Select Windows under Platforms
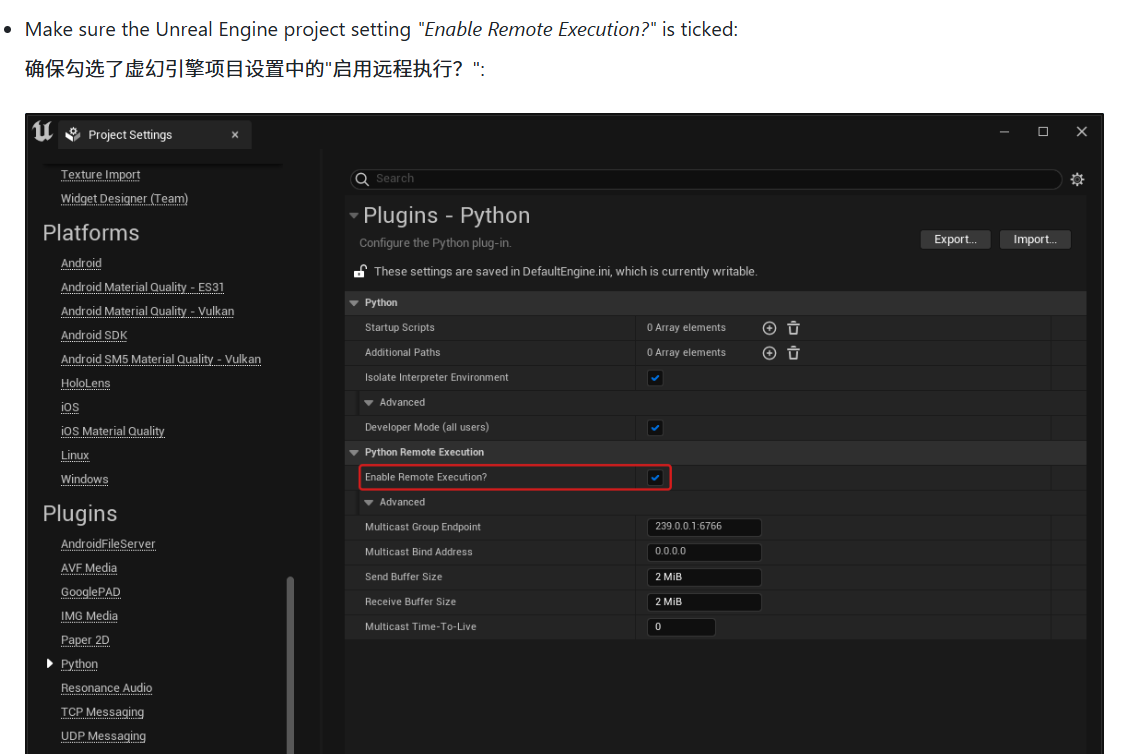This screenshot has width=1145, height=754. pyautogui.click(x=84, y=479)
